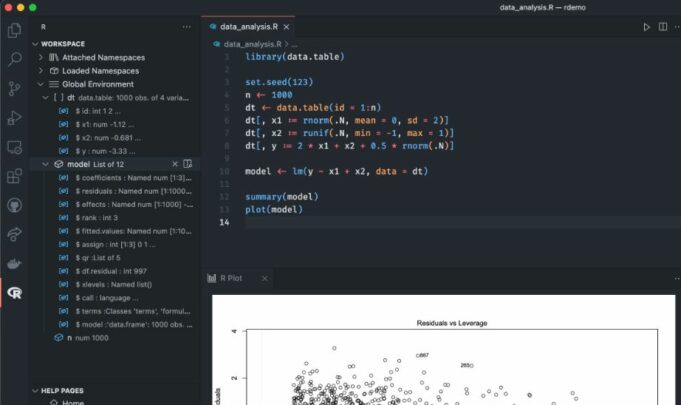Select the $ call : language row
681x405 pixels.
pyautogui.click(x=115, y=298)
